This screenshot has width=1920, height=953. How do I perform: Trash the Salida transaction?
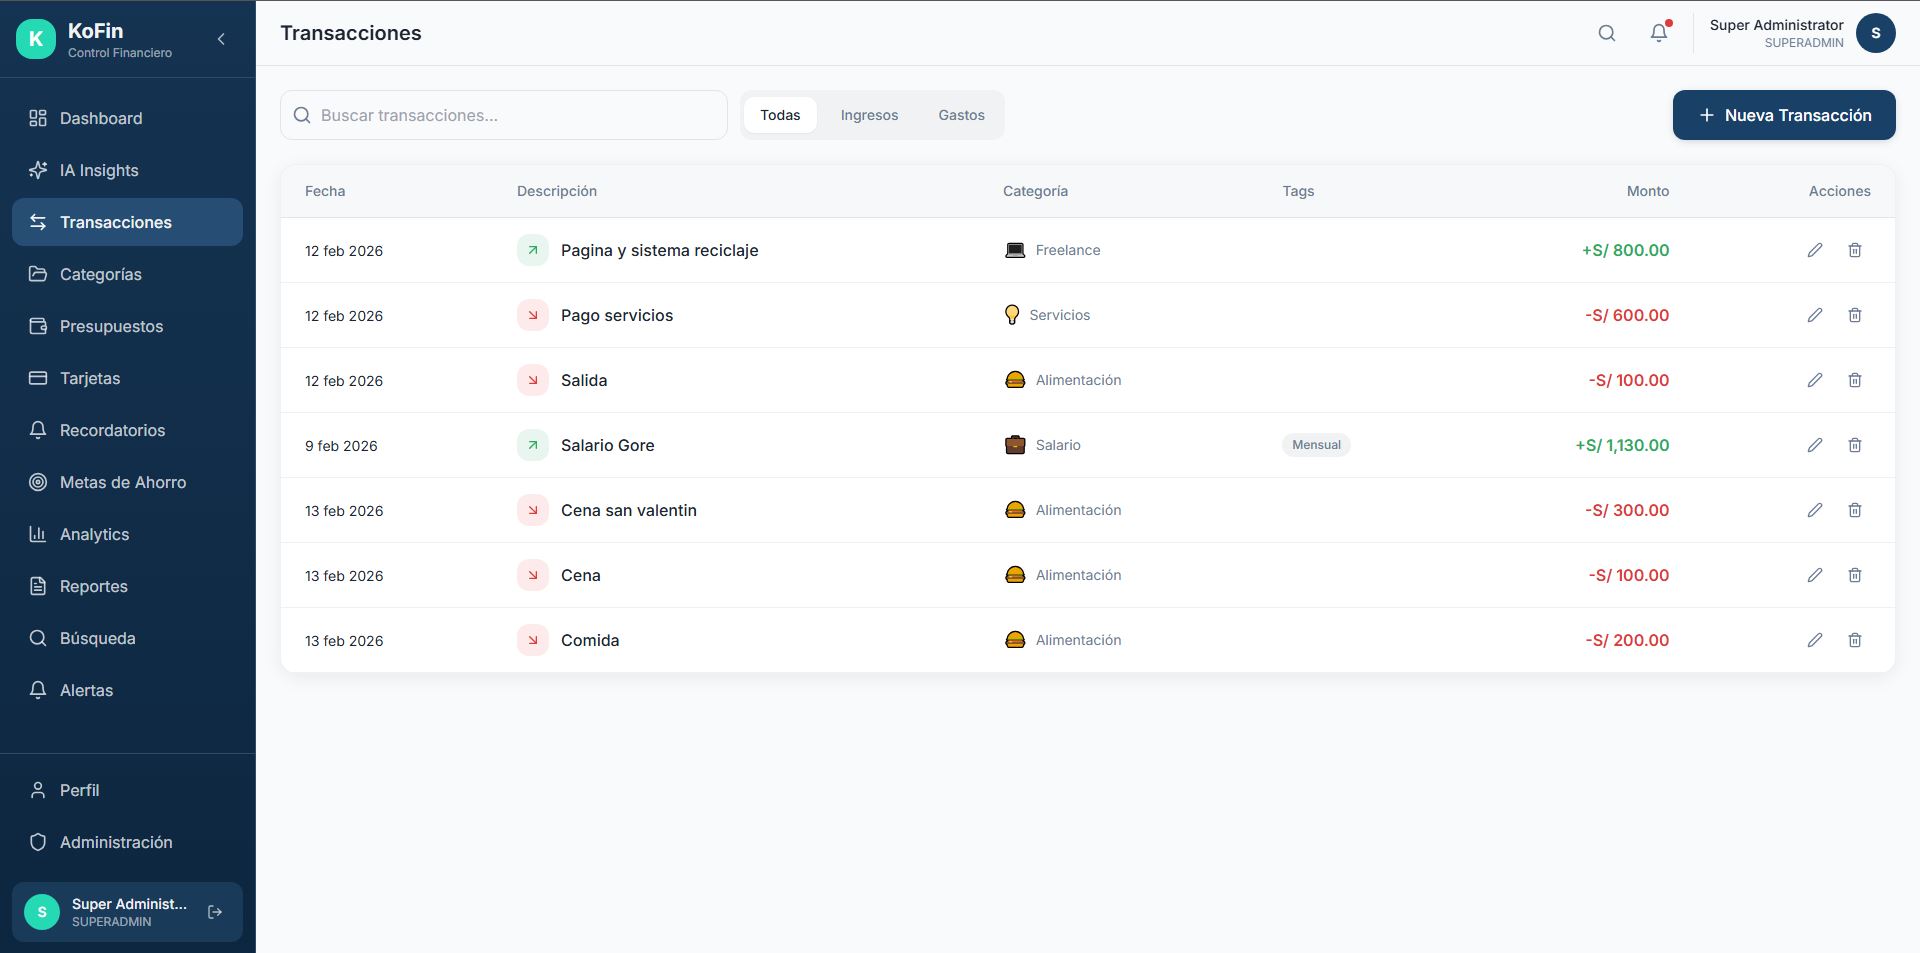click(1854, 380)
